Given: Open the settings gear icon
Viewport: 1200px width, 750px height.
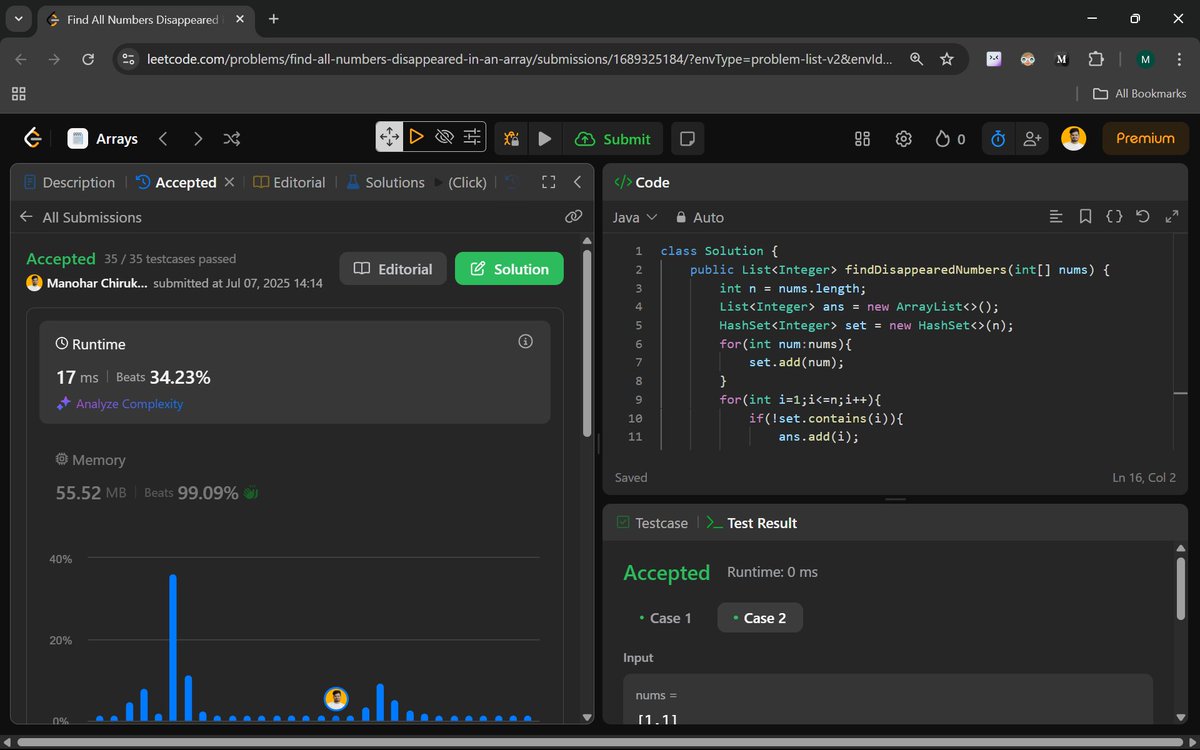Looking at the screenshot, I should [x=904, y=139].
